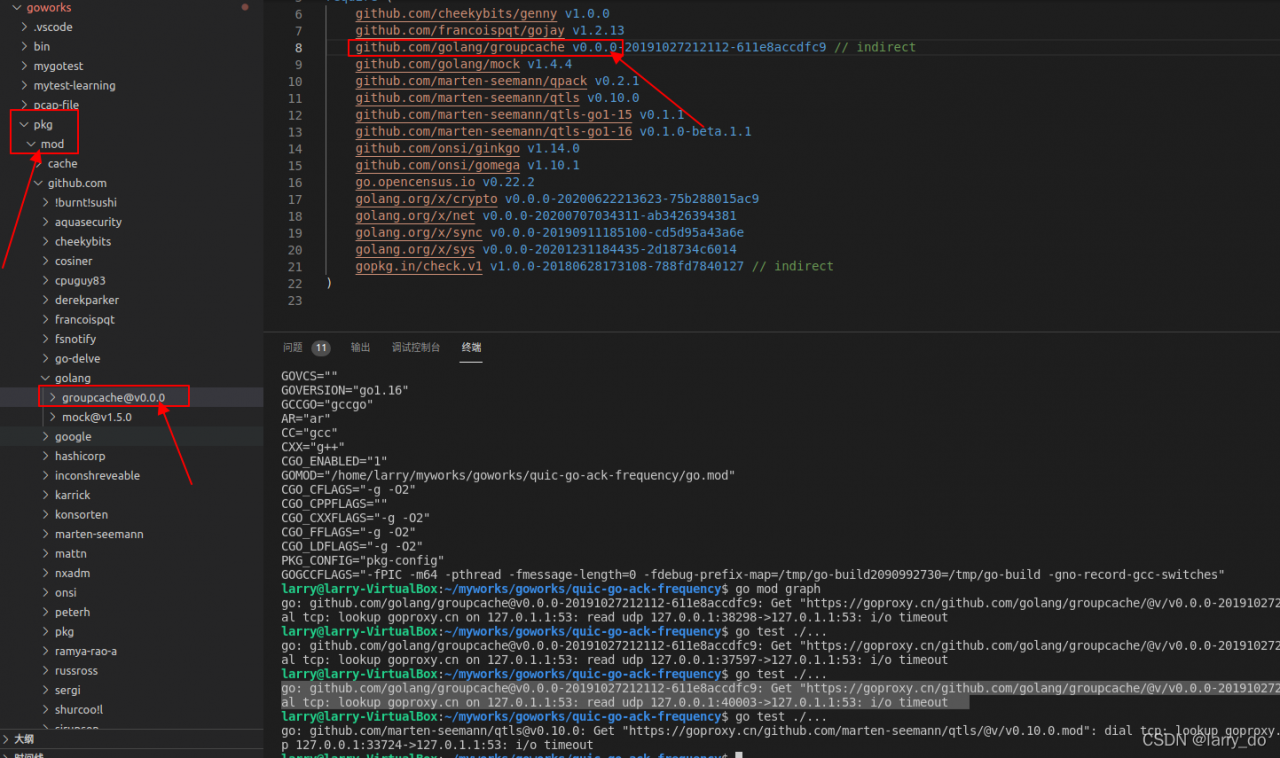Open the !burnt!sushi folder
Viewport: 1280px width, 758px height.
pyautogui.click(x=86, y=203)
